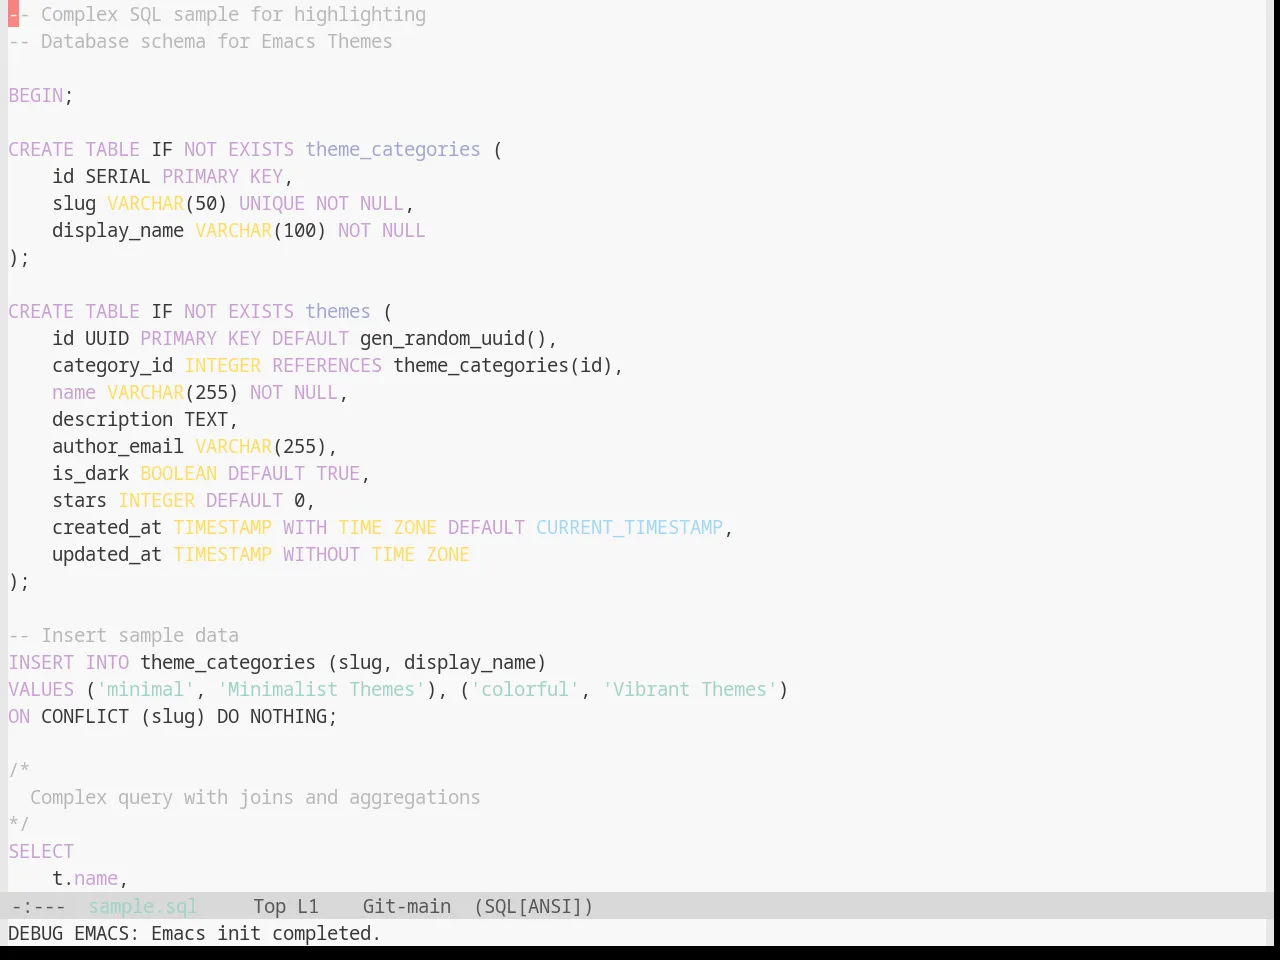
Task: Click UUID type on themes id line
Action: (107, 338)
